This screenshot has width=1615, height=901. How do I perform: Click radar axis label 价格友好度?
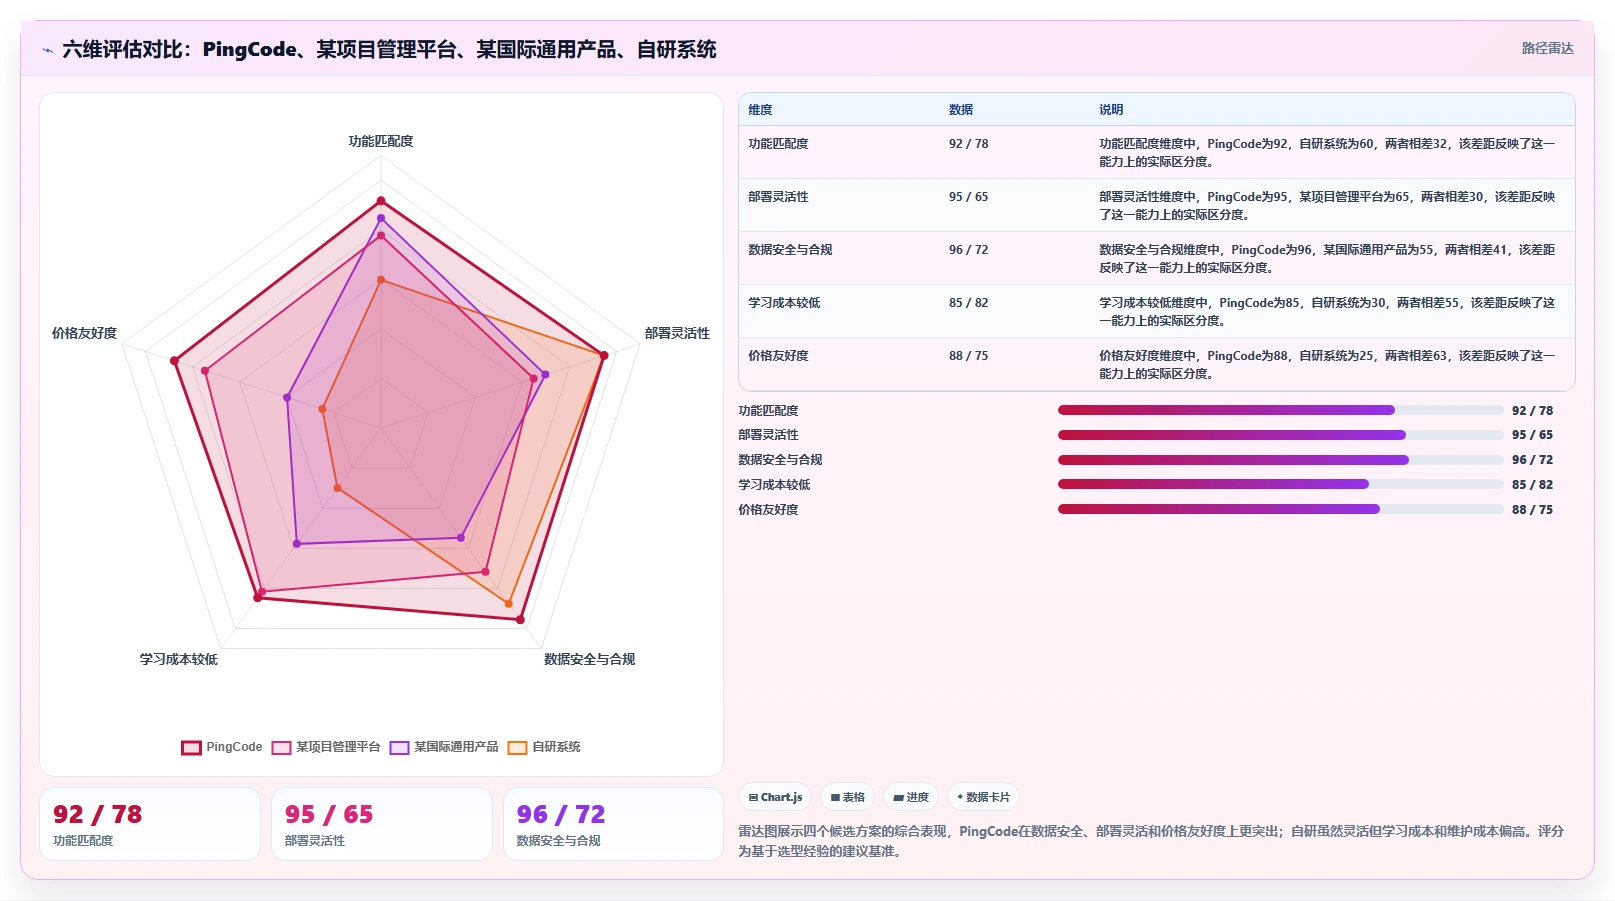pyautogui.click(x=84, y=333)
